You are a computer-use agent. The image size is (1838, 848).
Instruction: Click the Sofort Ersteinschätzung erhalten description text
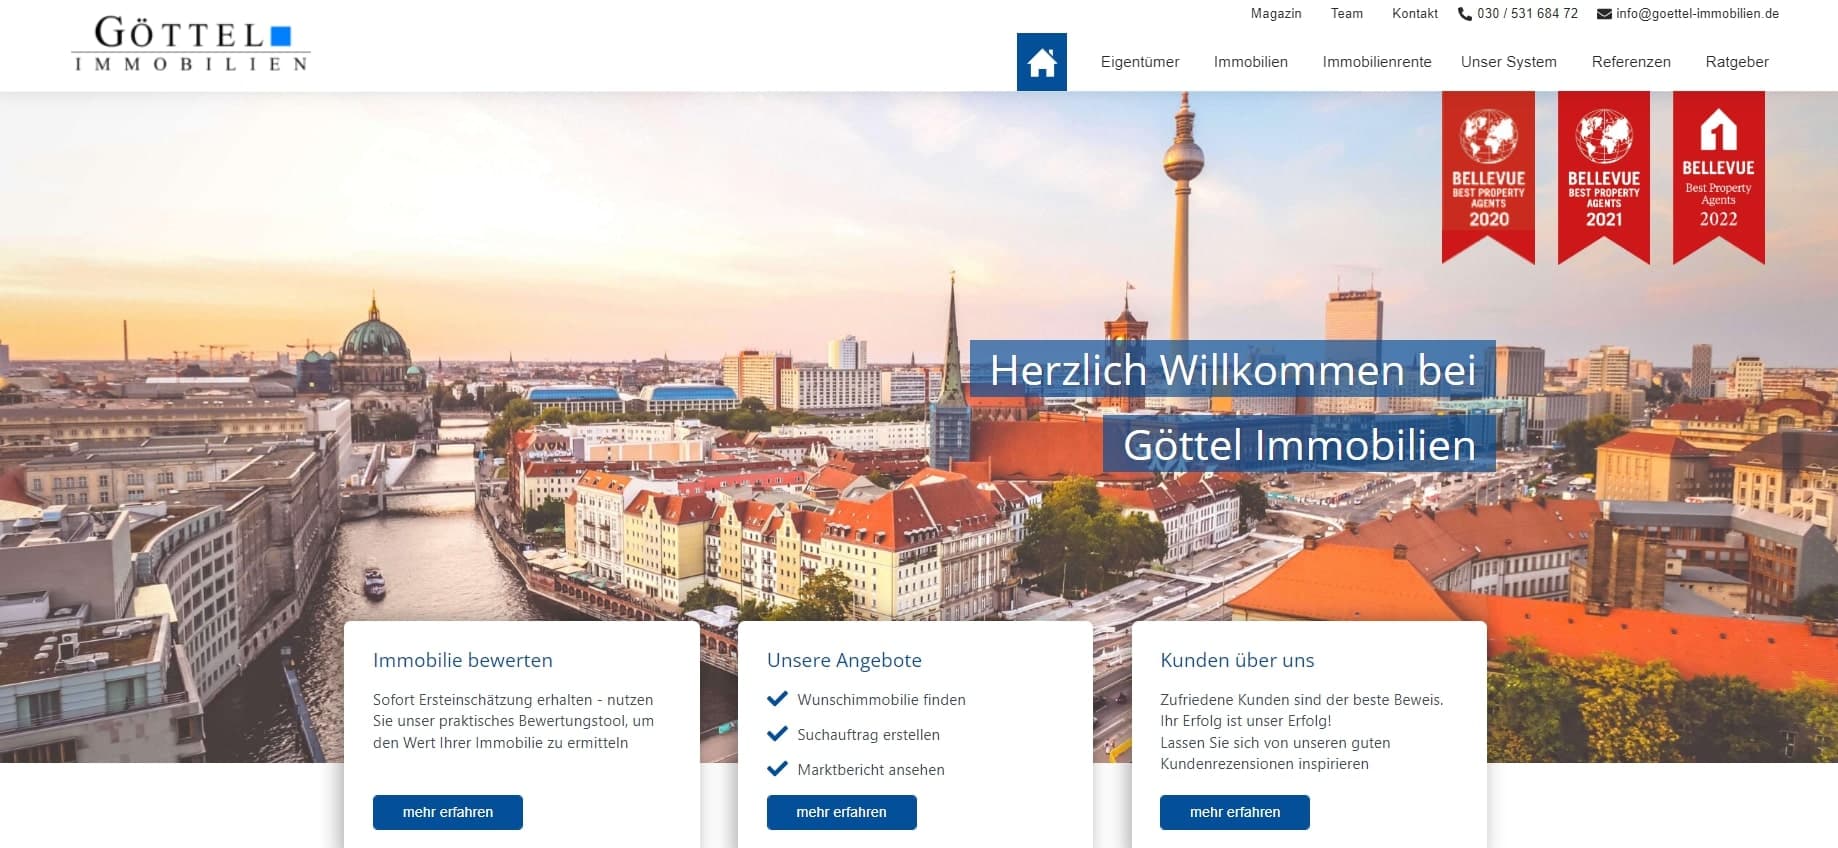(x=513, y=721)
